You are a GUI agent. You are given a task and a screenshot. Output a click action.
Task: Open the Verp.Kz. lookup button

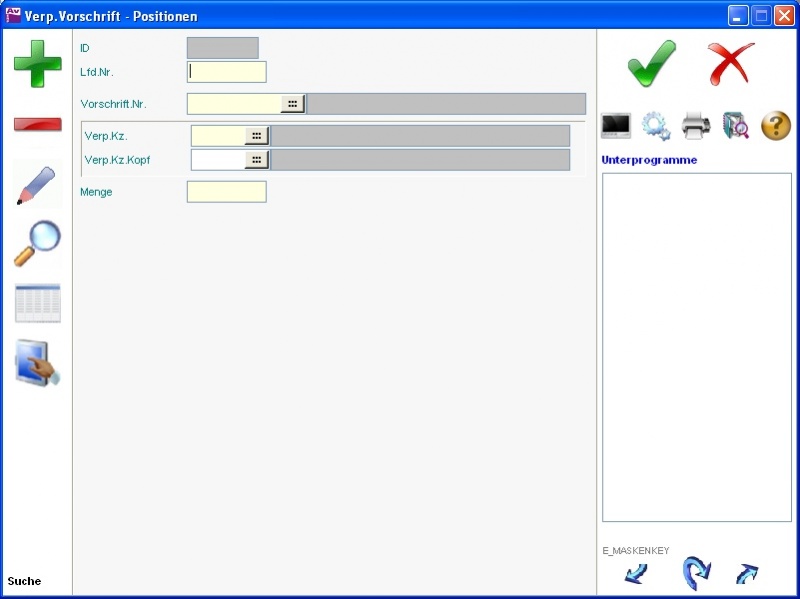(257, 136)
